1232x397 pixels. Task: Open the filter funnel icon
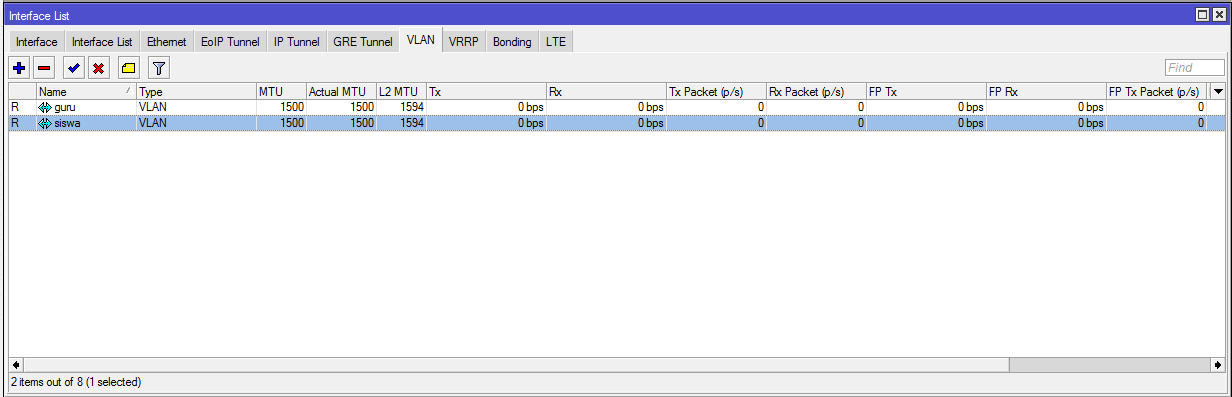[158, 68]
